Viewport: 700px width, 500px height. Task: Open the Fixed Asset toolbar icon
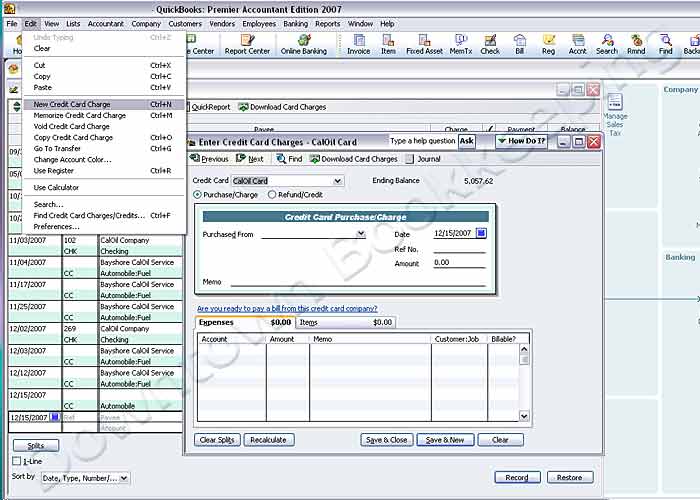pyautogui.click(x=424, y=44)
